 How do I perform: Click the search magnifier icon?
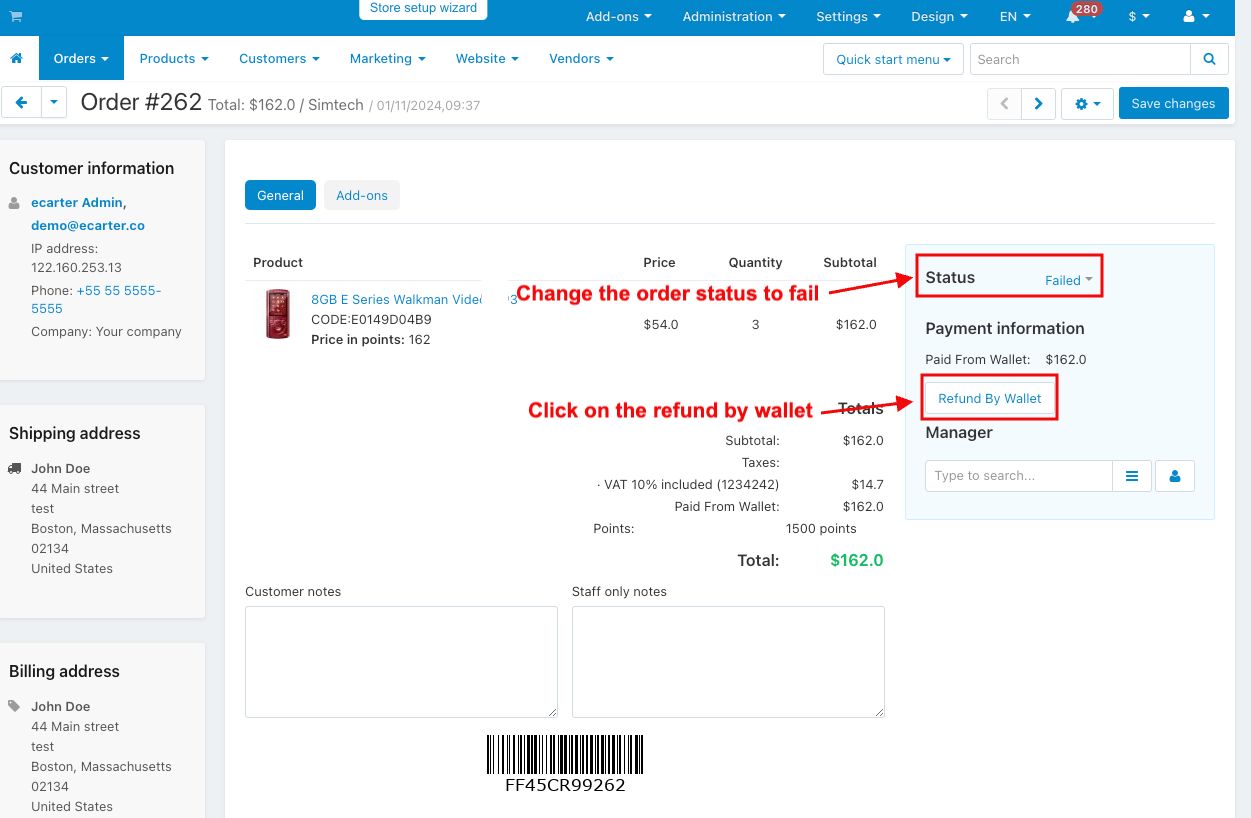[1209, 59]
